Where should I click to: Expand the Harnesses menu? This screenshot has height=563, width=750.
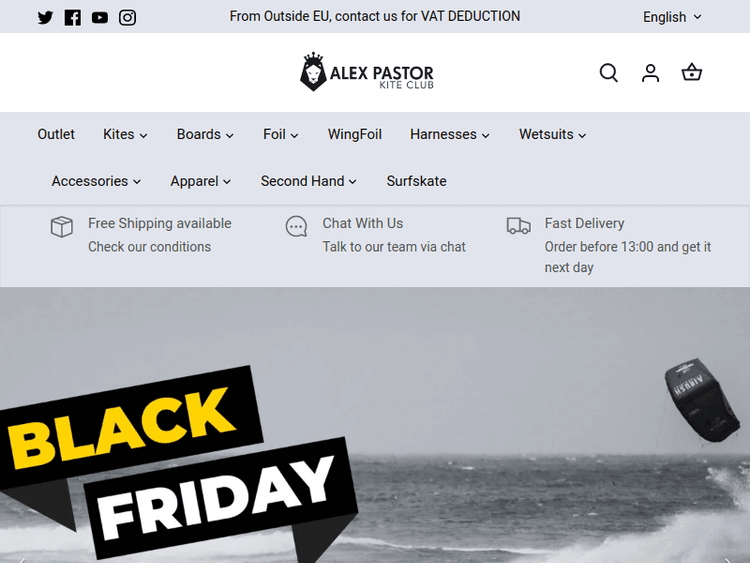450,134
